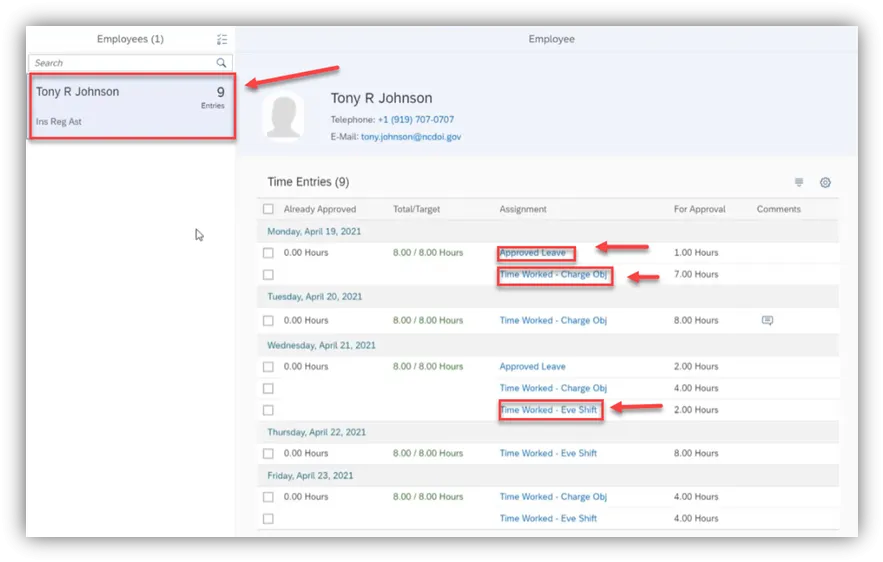Tick the Thursday April 22 entry checkbox

268,454
